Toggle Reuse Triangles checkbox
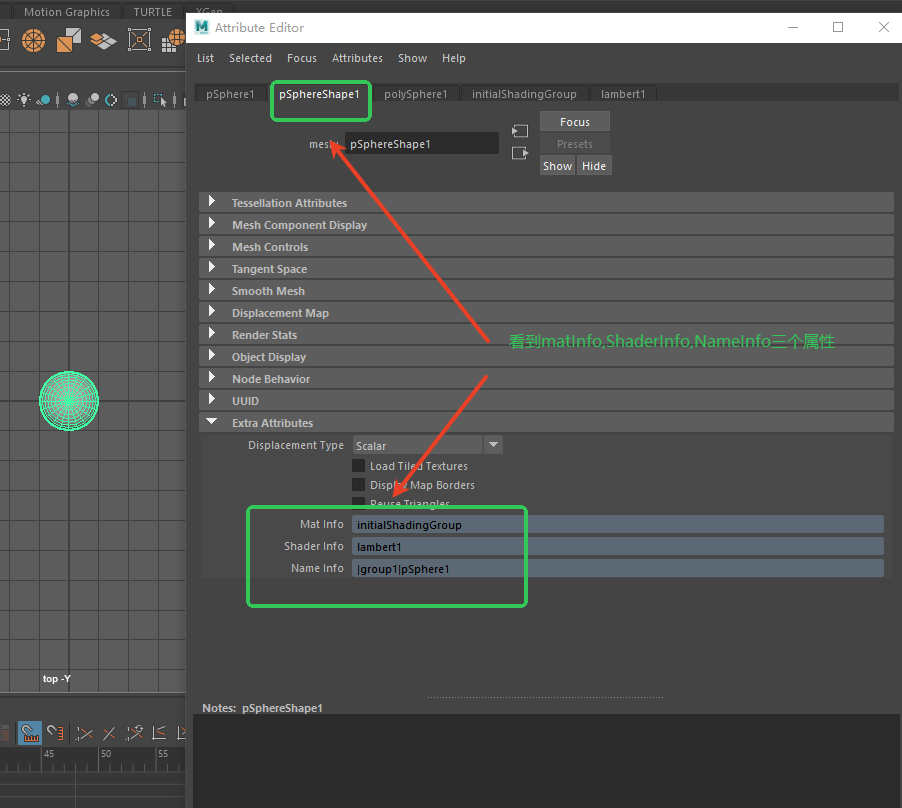 pyautogui.click(x=358, y=503)
